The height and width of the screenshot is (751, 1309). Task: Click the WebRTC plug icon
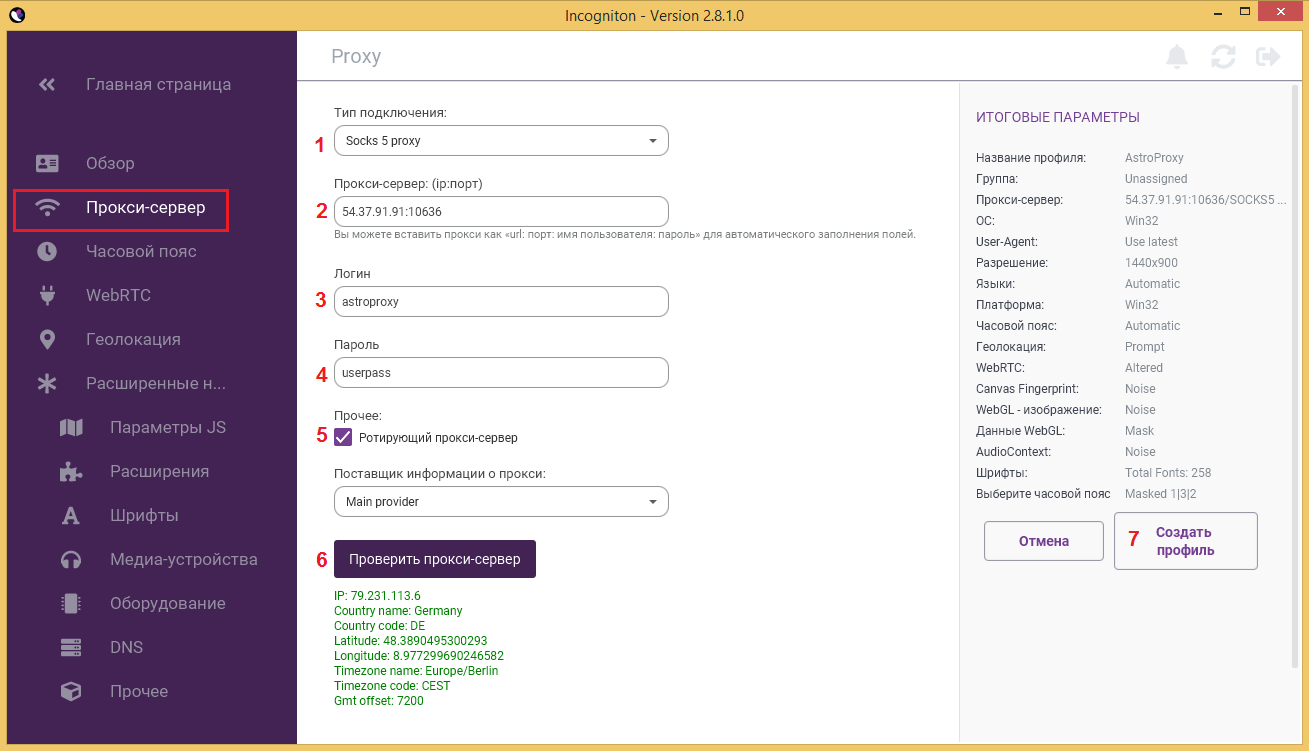tap(47, 295)
